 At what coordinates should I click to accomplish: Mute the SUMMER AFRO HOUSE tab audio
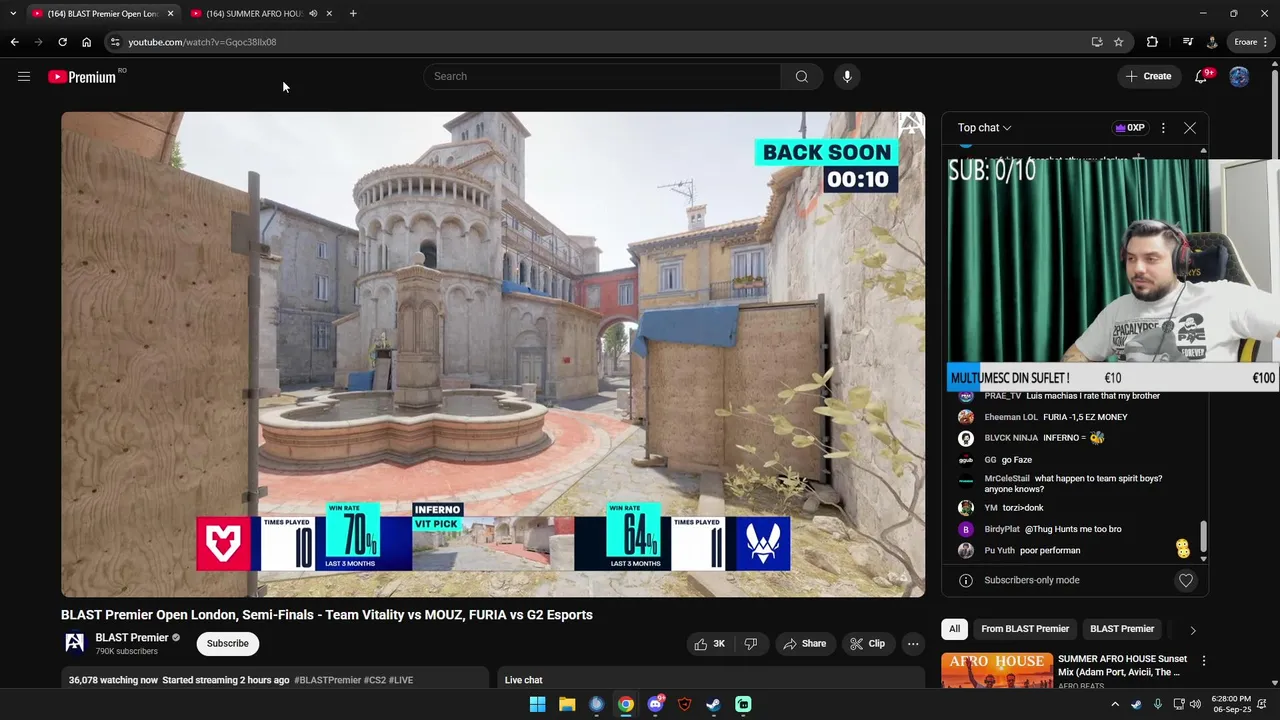(313, 14)
